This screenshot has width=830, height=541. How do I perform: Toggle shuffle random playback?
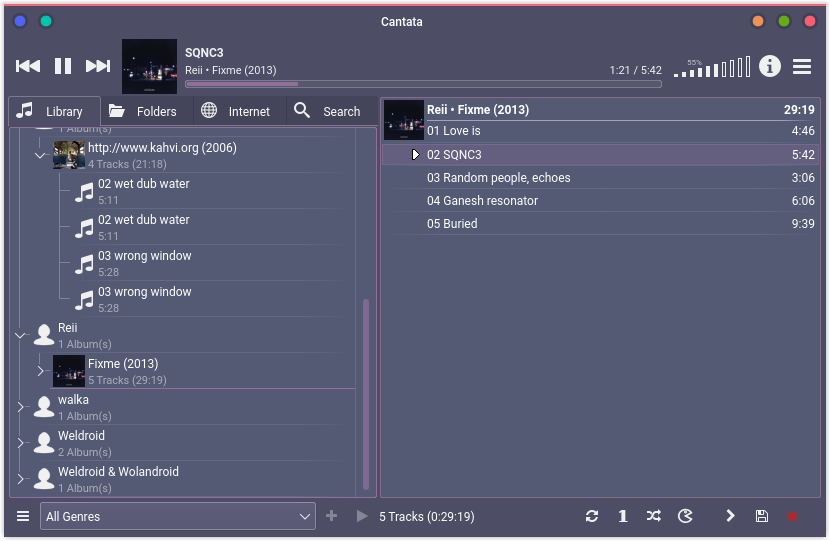coord(654,516)
